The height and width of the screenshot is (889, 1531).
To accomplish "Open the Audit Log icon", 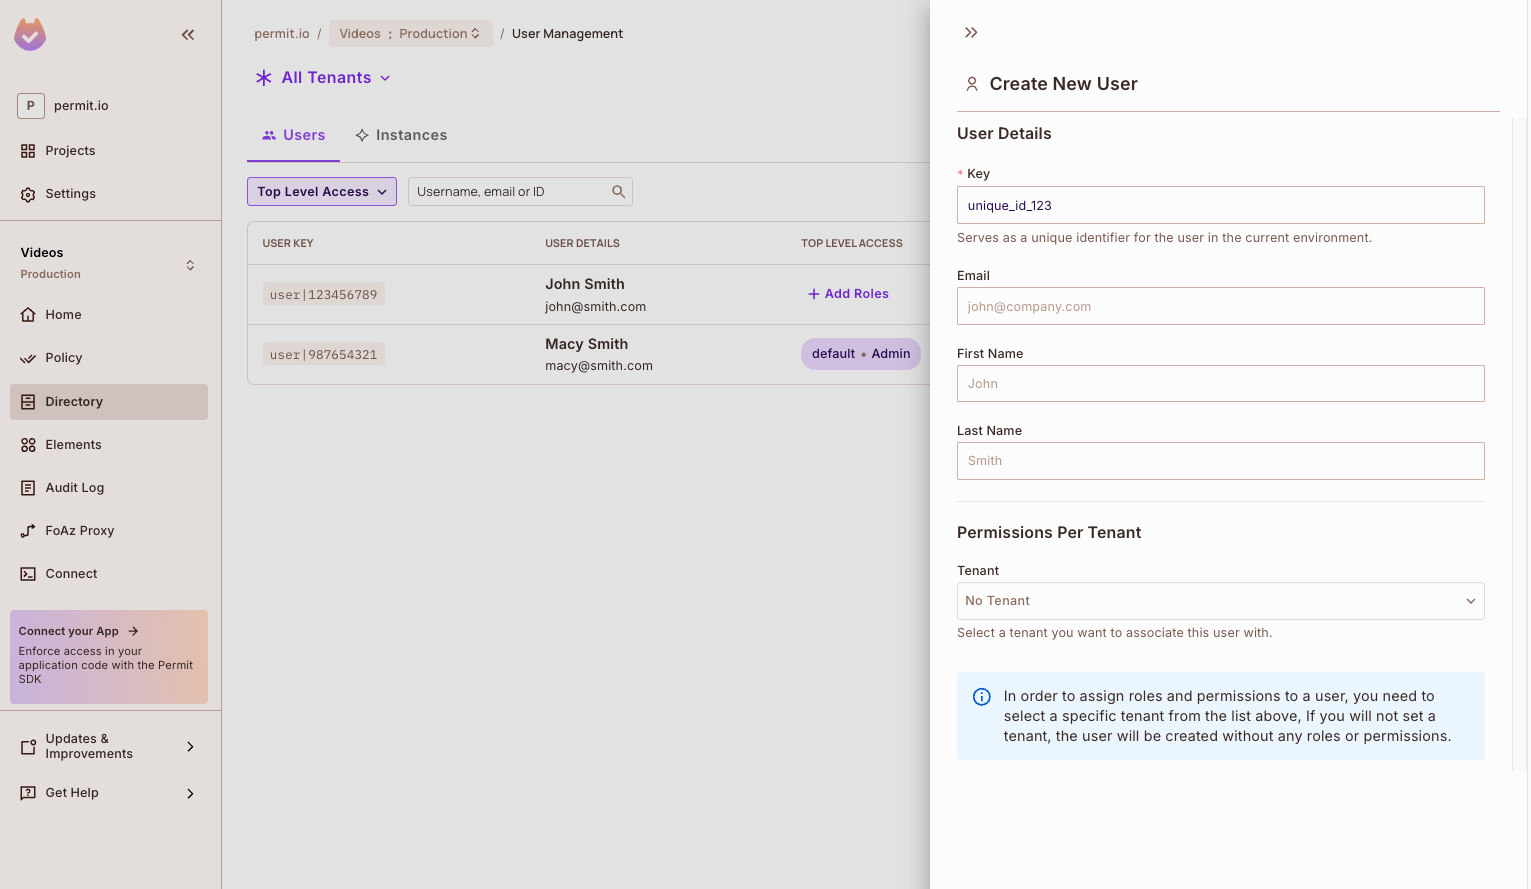I will pos(28,488).
